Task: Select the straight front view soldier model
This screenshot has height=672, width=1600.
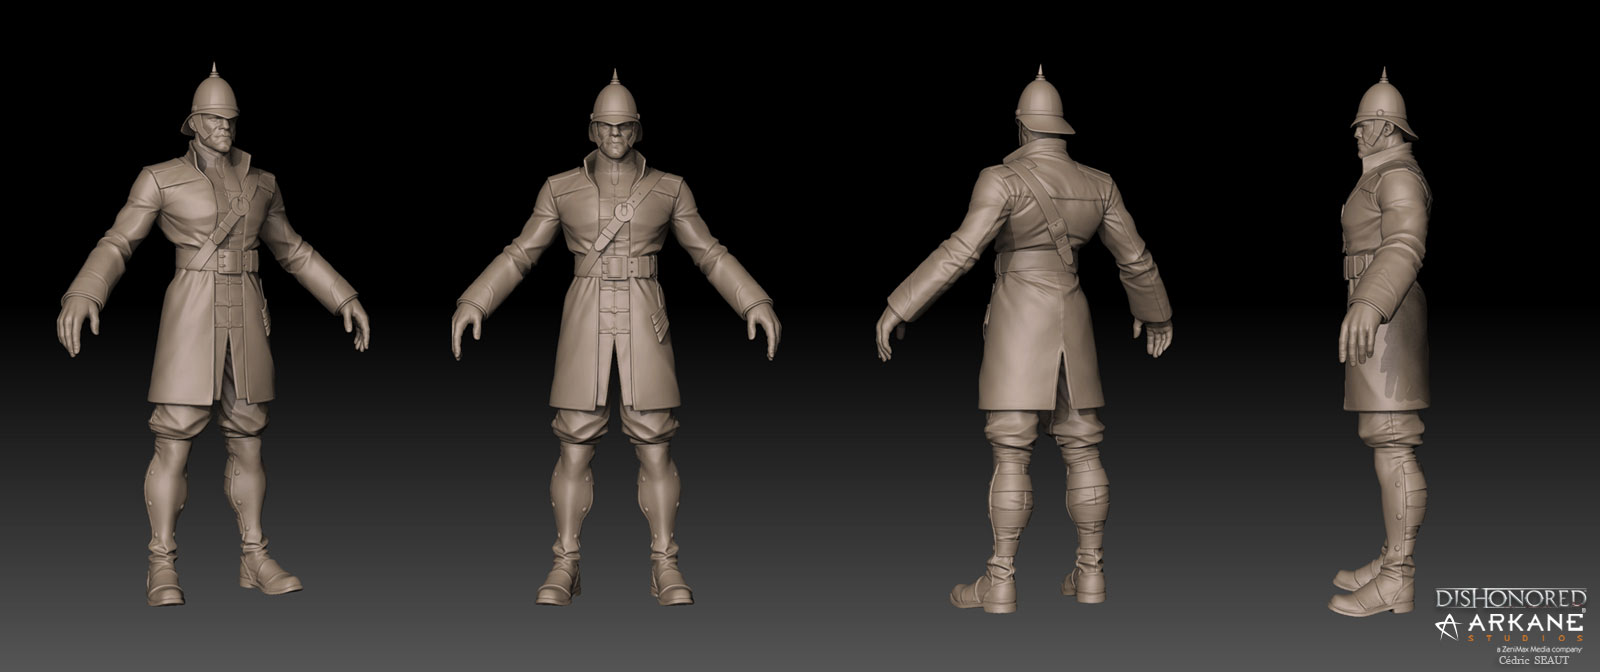Action: 616,335
